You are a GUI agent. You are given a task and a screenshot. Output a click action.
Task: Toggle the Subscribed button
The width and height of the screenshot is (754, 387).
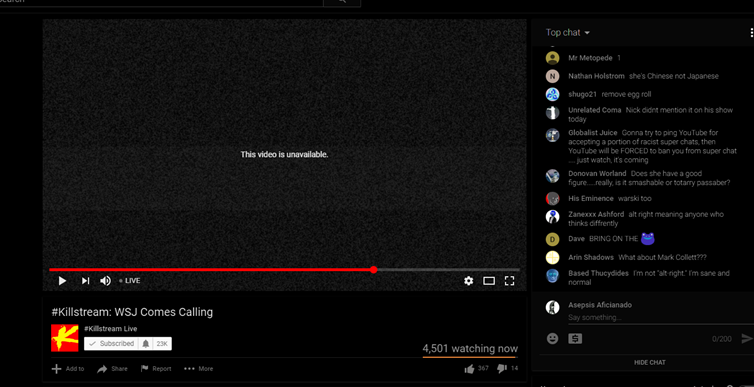click(x=112, y=344)
